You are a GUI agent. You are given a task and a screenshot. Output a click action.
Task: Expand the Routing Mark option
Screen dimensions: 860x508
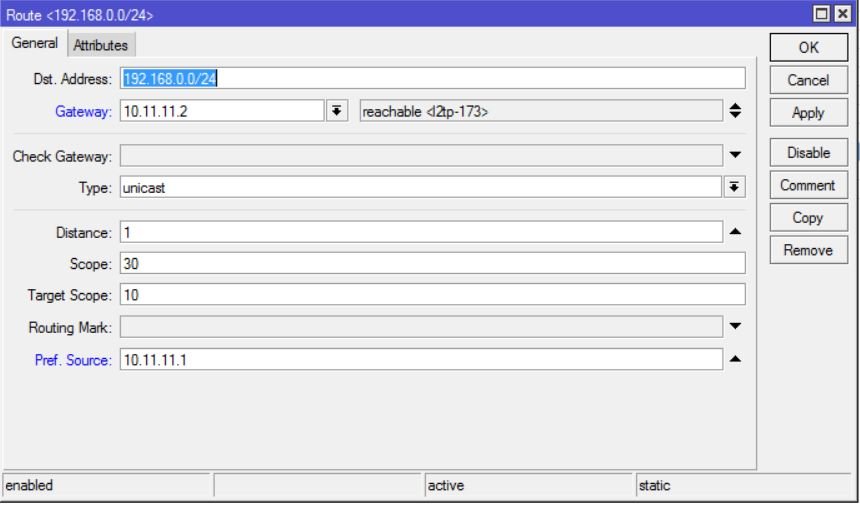(x=735, y=326)
